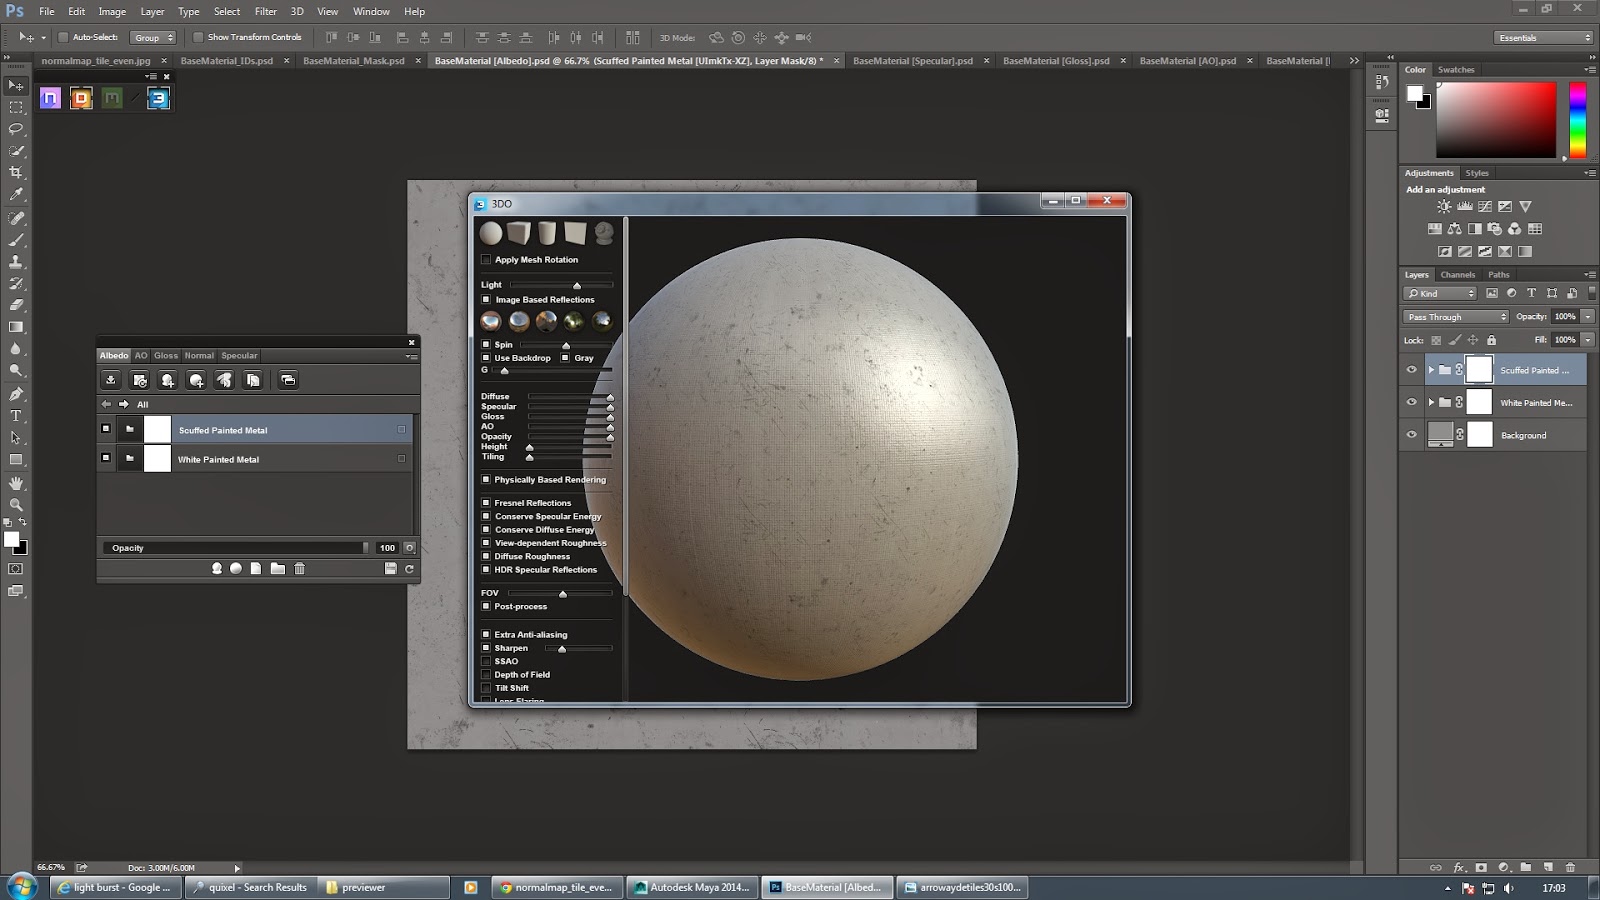Select the Zoom tool
Screen dimensions: 1600x900
tap(16, 505)
